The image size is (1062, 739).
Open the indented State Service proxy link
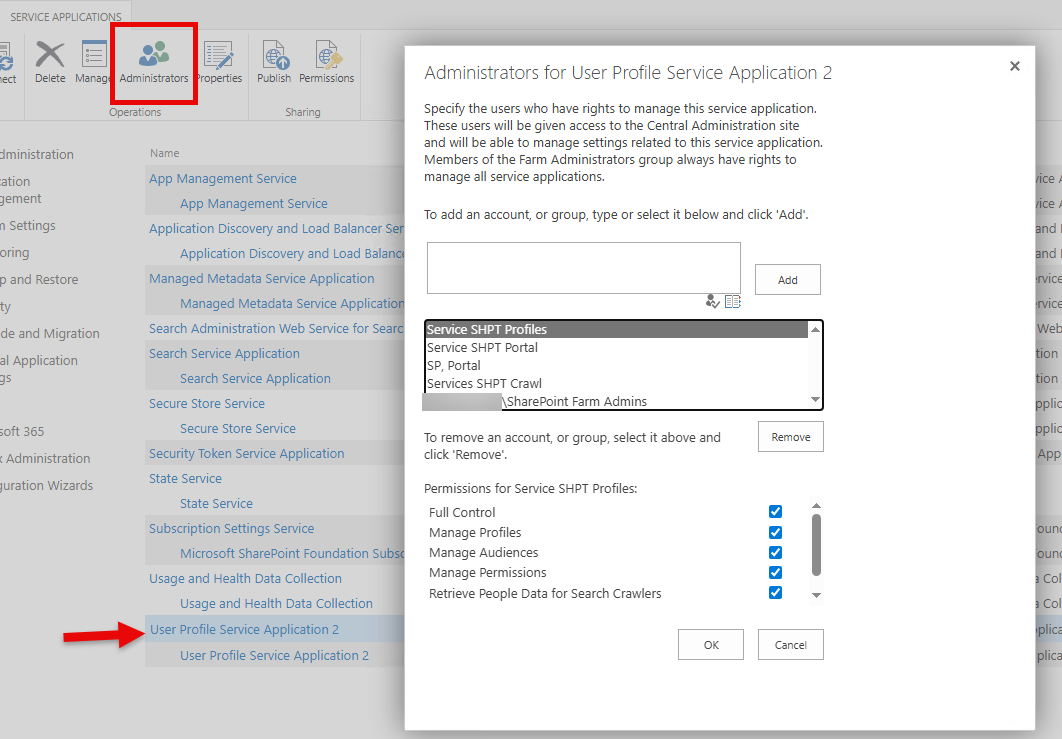tap(216, 504)
